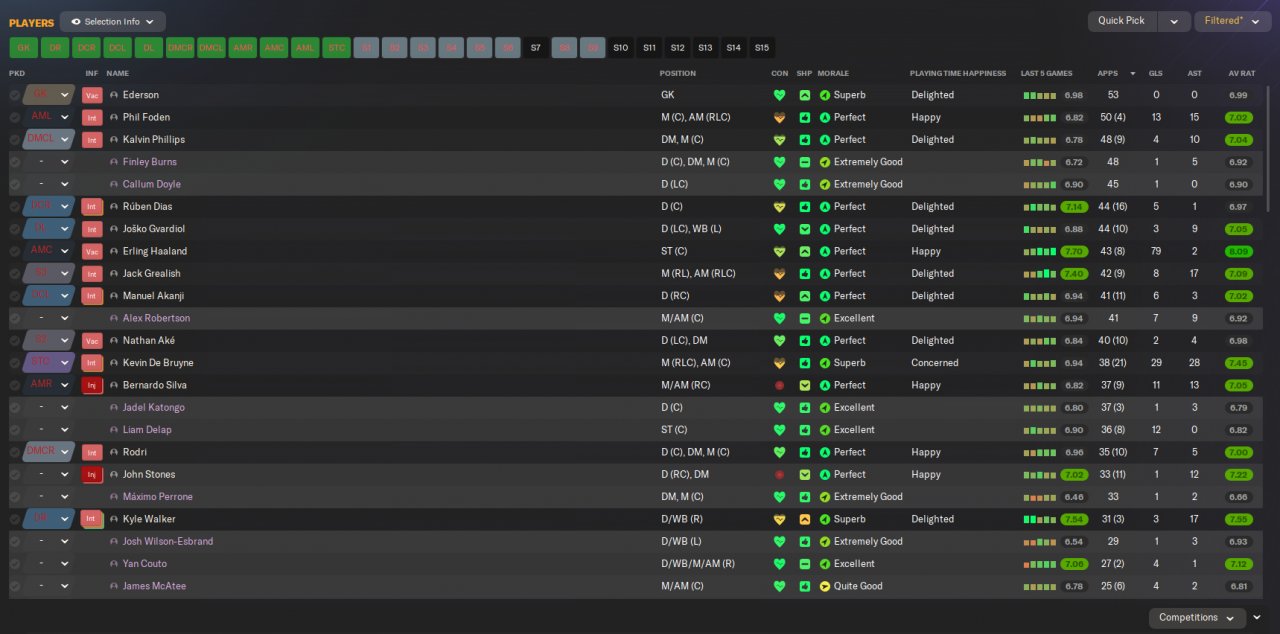Click the Vac info badge beside Ederson
Screen dimensions: 1280x634
click(93, 95)
